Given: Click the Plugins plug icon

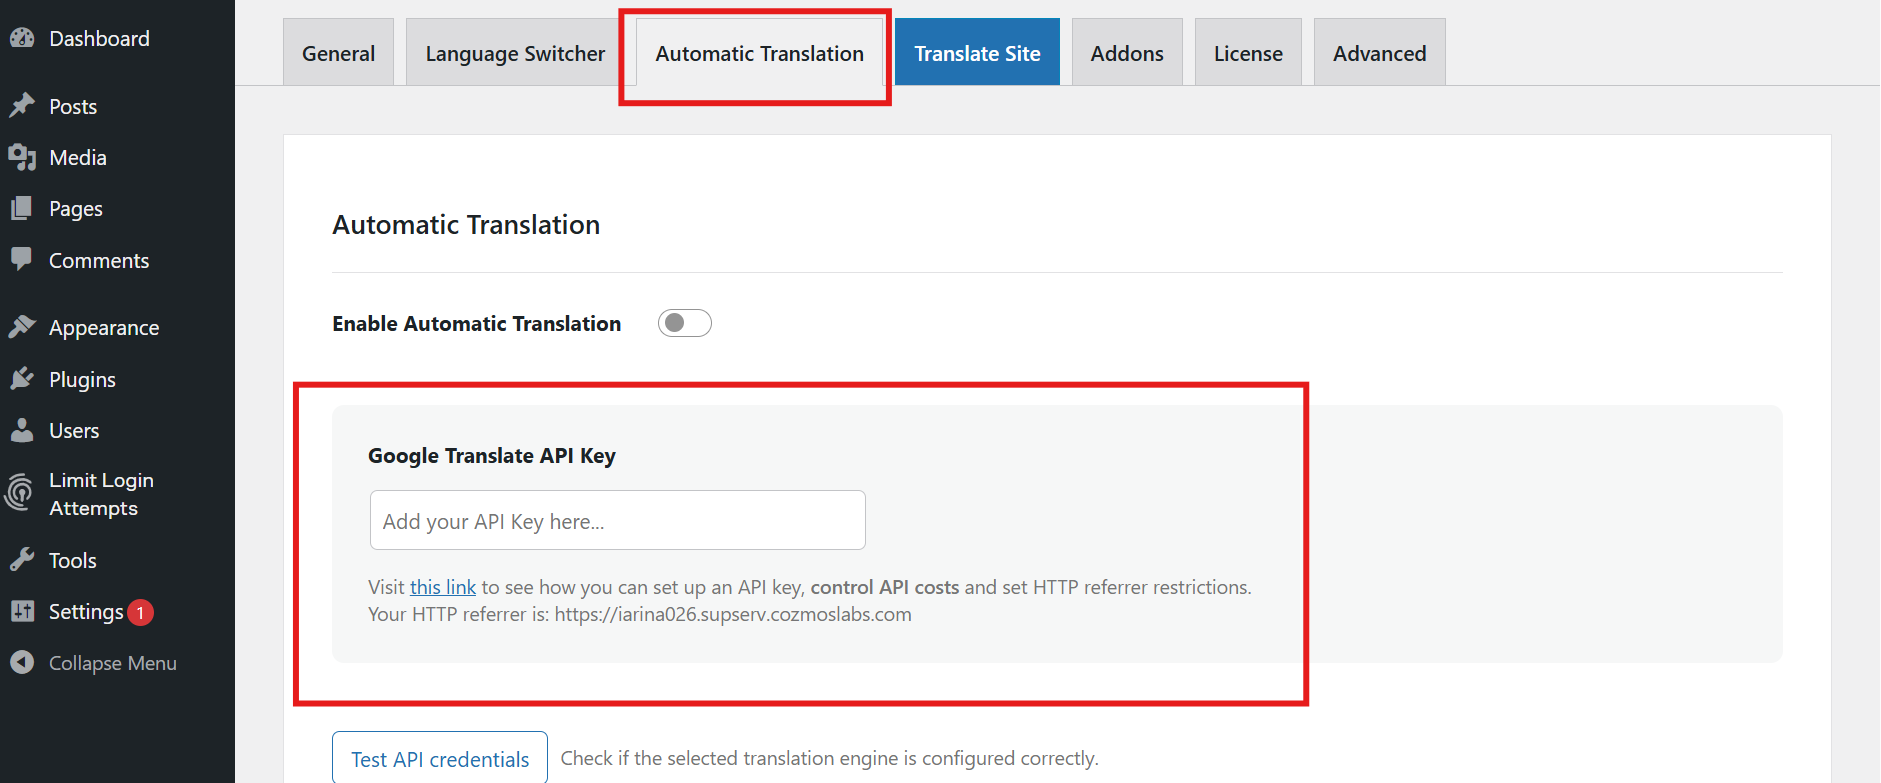Looking at the screenshot, I should [22, 379].
